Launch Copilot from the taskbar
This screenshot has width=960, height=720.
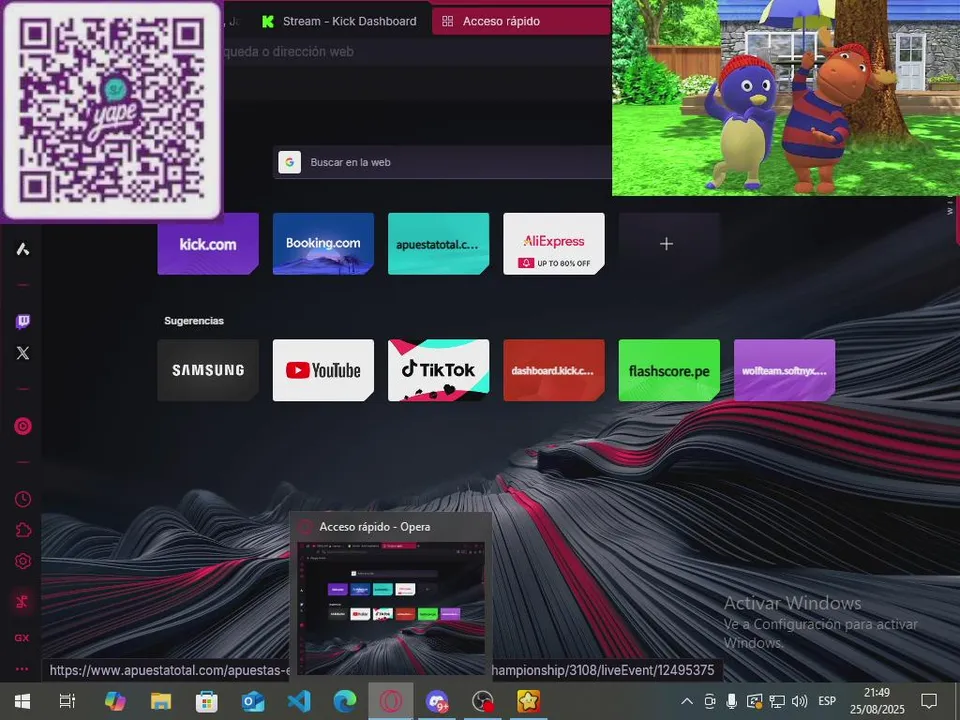tap(114, 701)
